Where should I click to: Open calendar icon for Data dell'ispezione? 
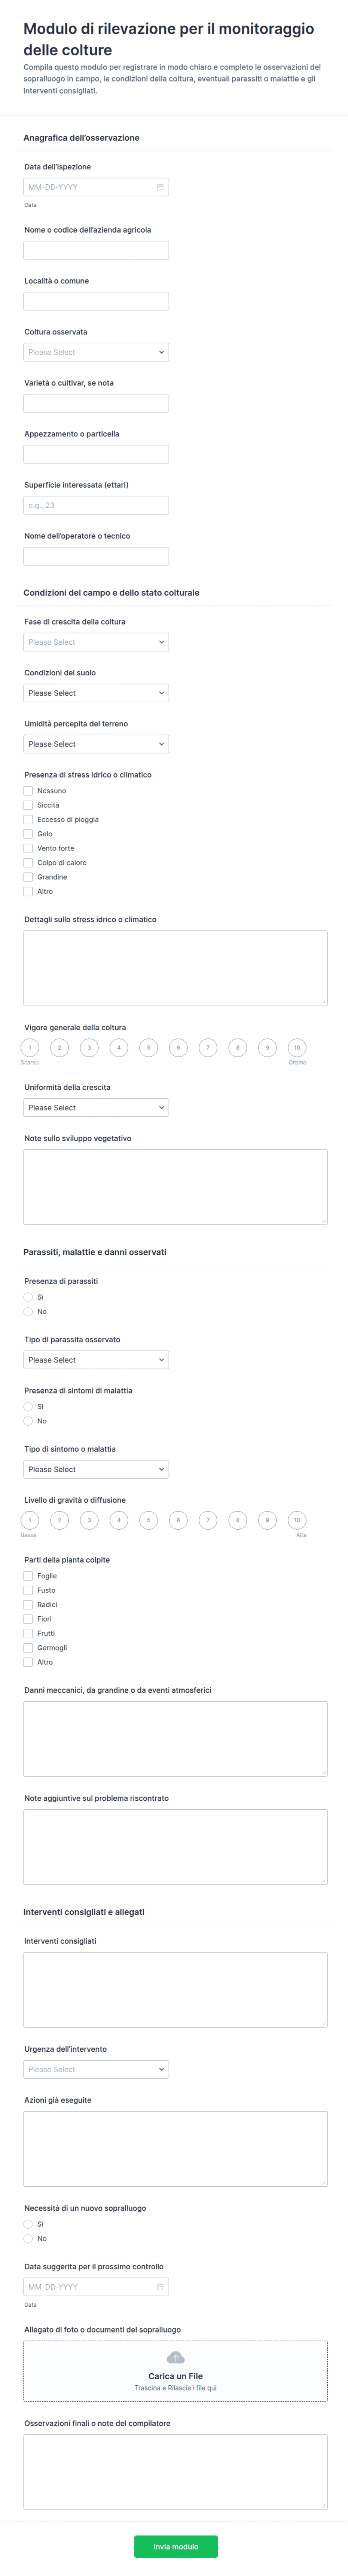[x=160, y=187]
